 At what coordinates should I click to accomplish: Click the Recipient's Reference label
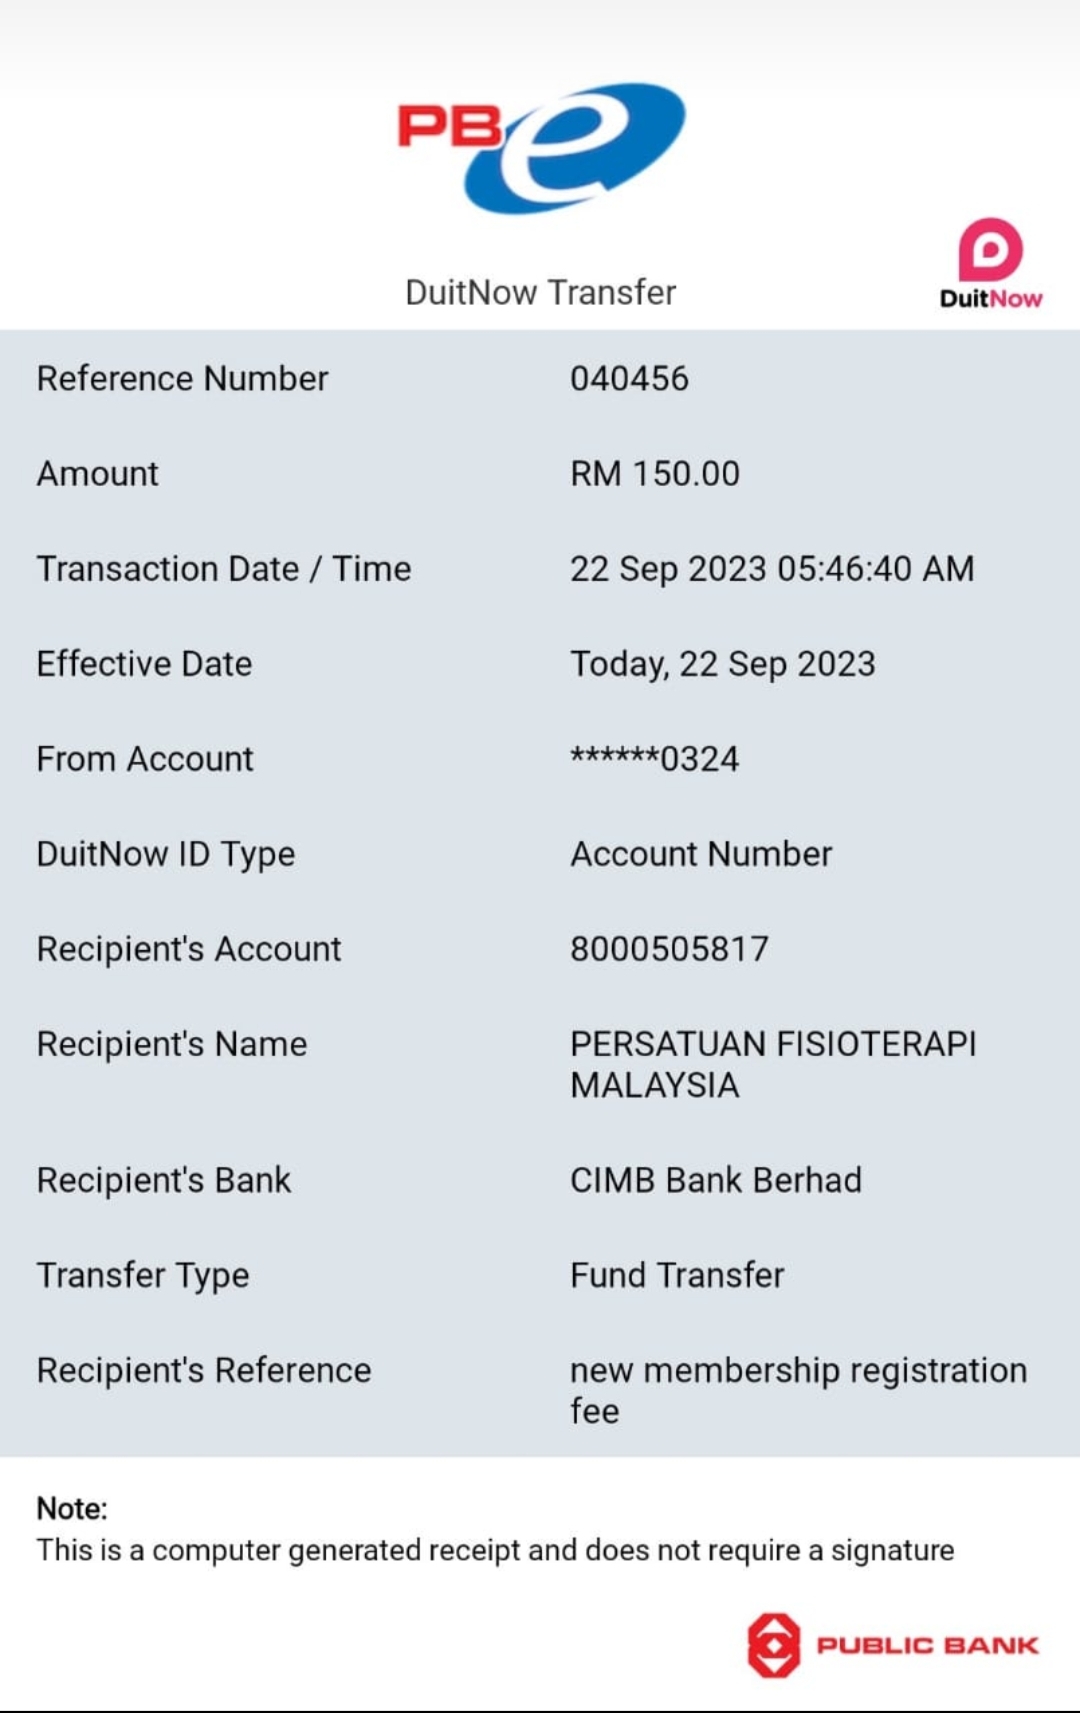click(x=204, y=1370)
